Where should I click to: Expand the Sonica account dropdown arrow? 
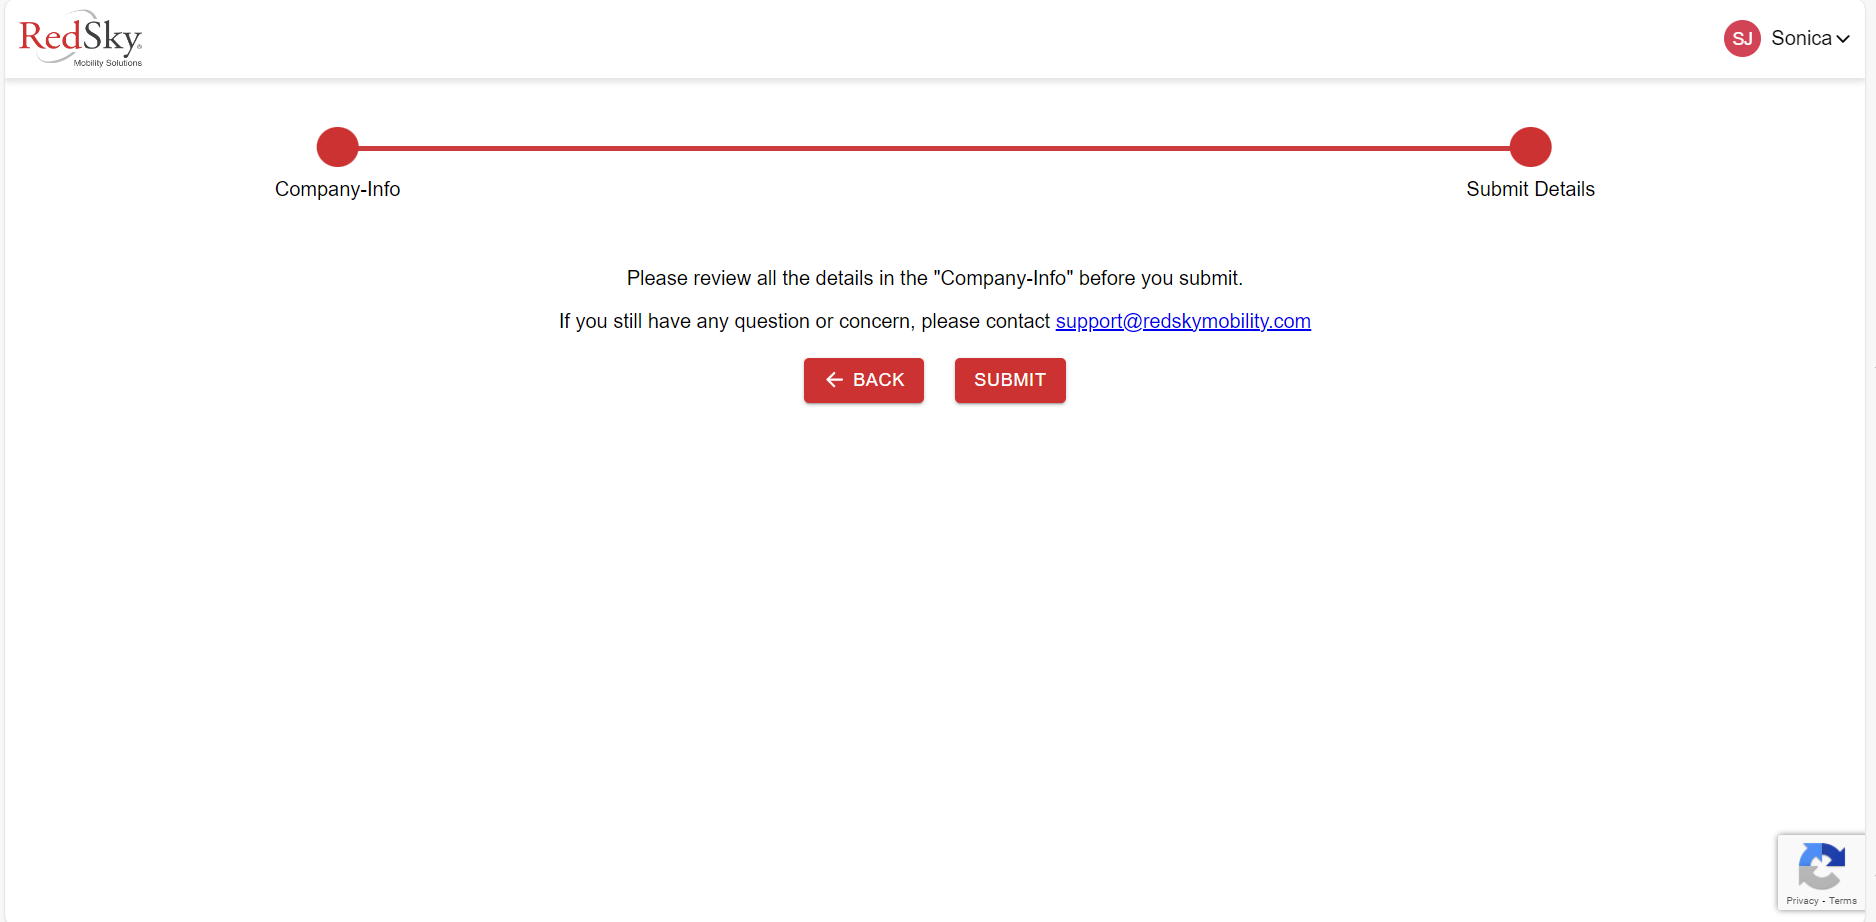point(1843,39)
